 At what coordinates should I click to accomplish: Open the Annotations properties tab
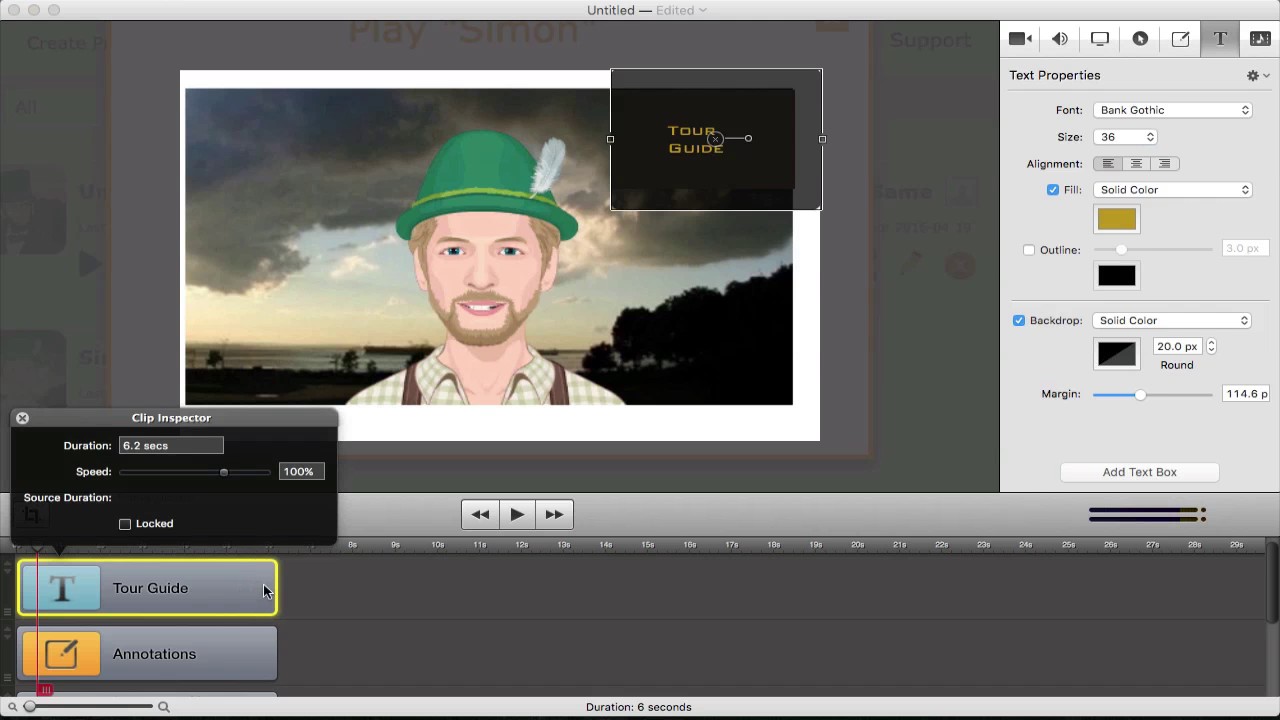pos(1180,39)
